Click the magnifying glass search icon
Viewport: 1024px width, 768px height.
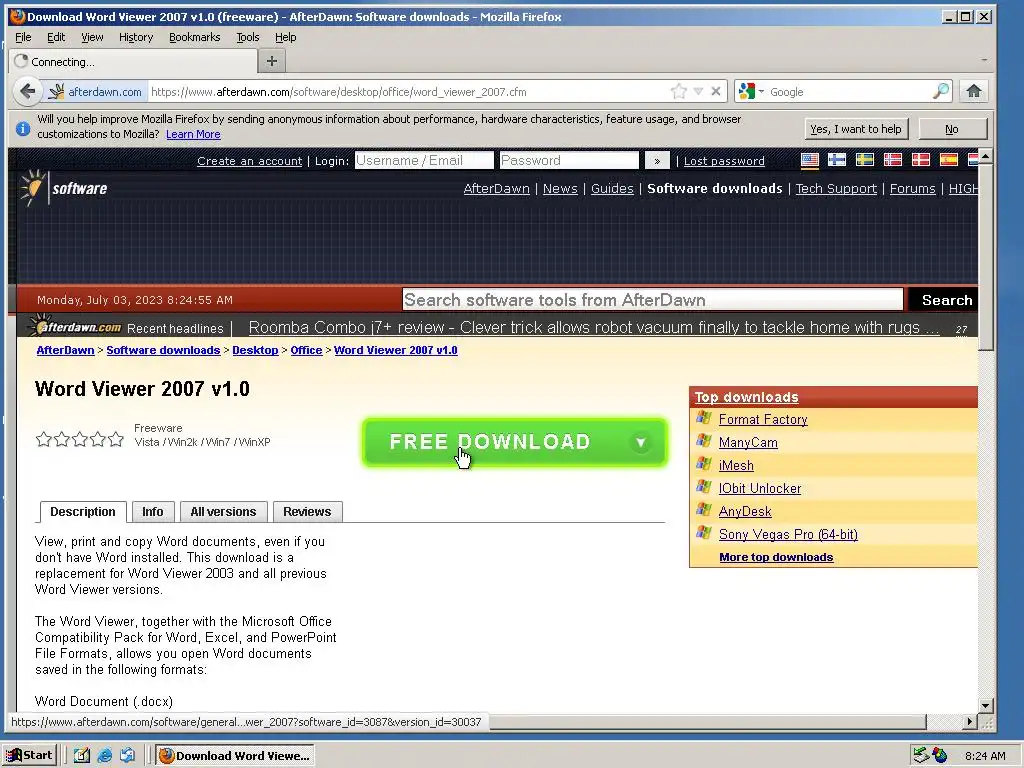click(x=940, y=91)
